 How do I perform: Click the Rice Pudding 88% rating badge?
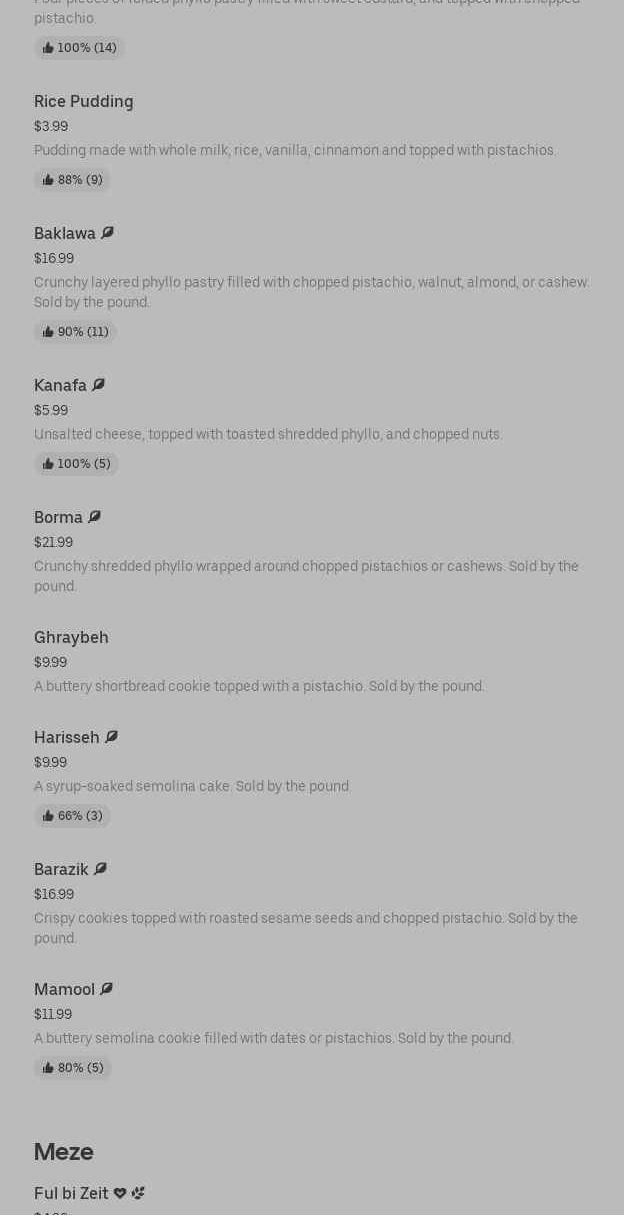[x=72, y=180]
